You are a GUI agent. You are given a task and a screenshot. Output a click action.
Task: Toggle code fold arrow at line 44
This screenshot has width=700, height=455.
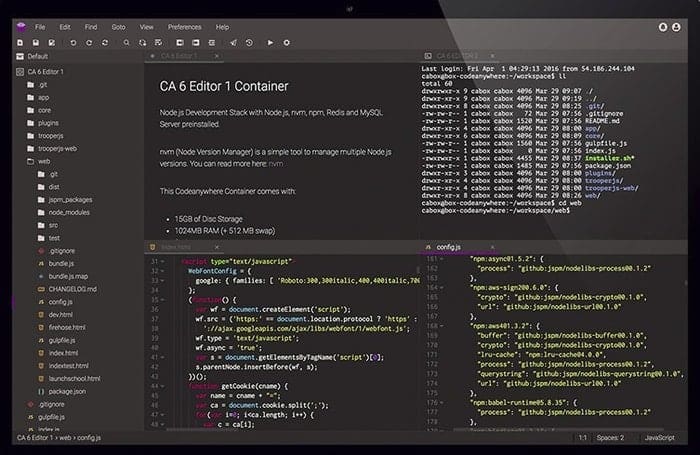click(163, 386)
